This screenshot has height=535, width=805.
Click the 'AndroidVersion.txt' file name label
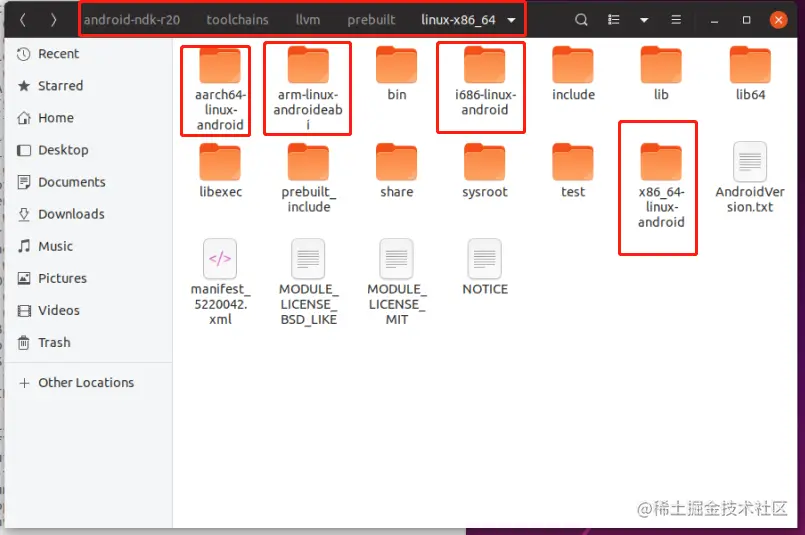(750, 199)
